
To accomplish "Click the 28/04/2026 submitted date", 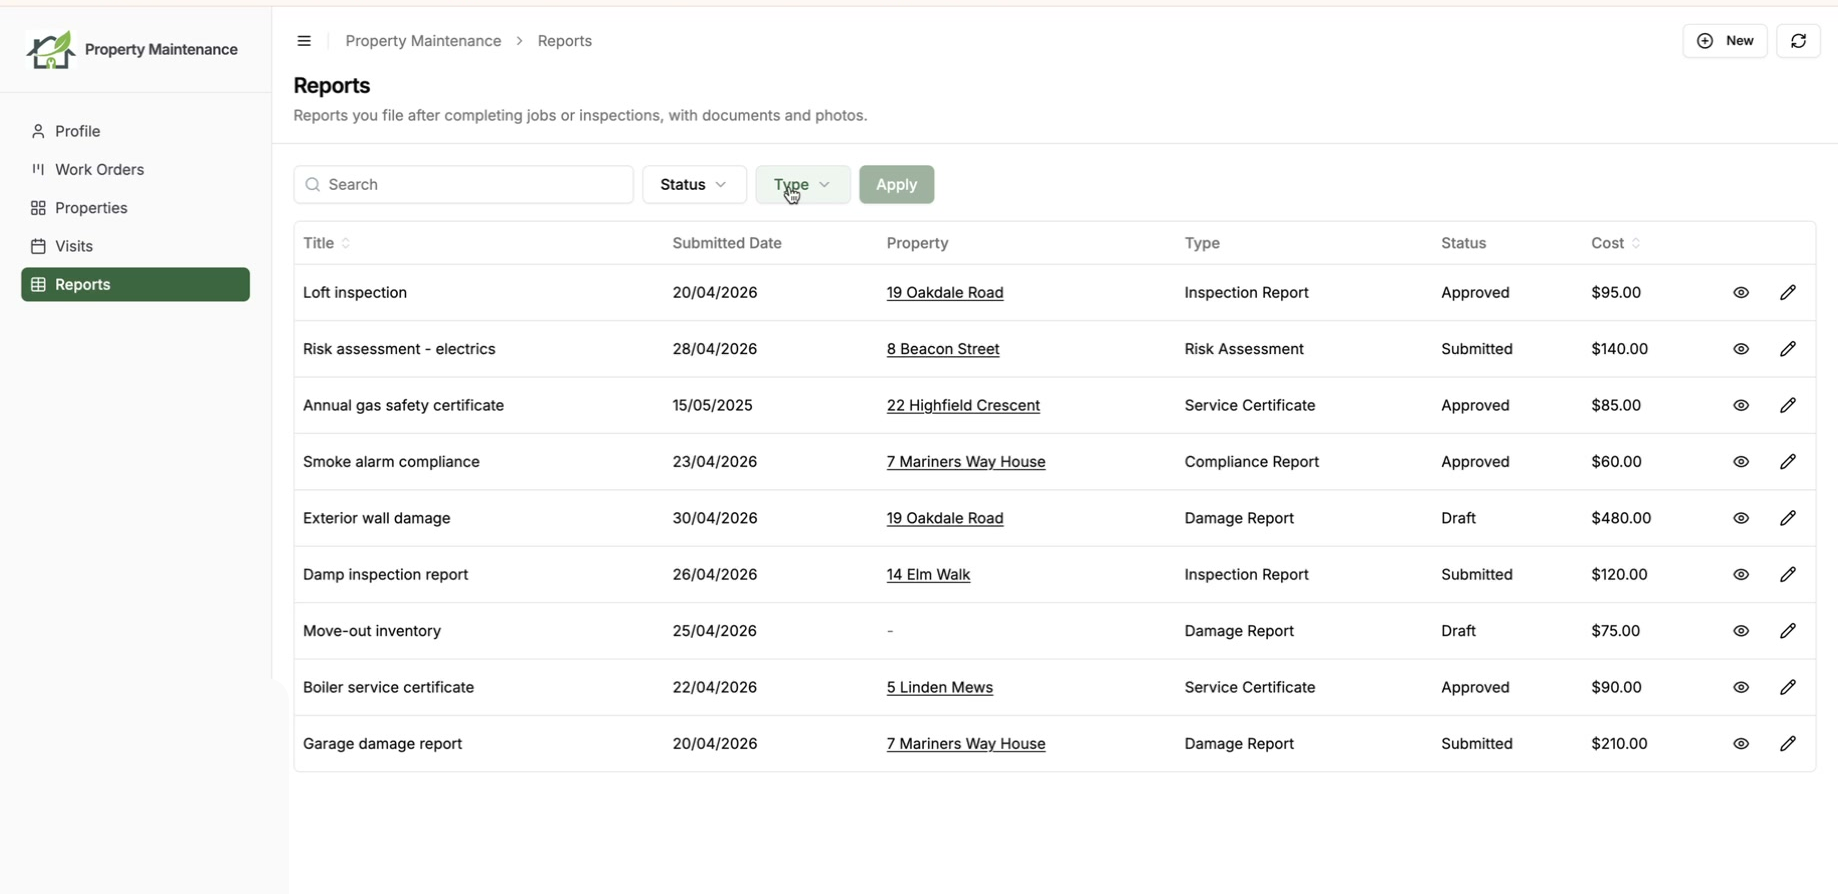I will [x=714, y=349].
